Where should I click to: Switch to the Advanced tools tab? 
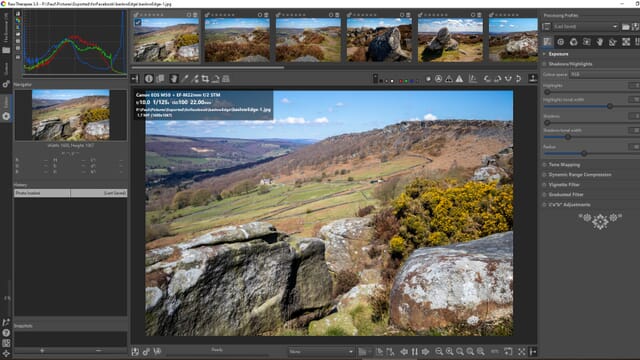click(587, 42)
